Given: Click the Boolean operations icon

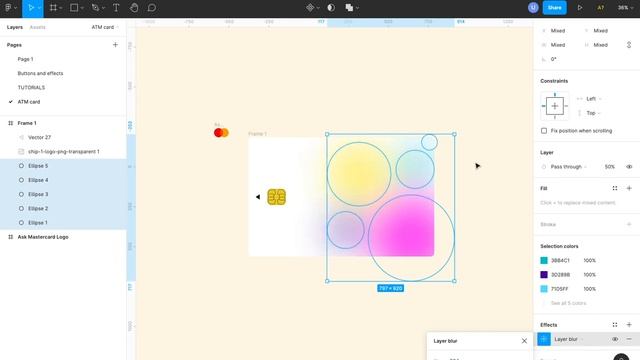Looking at the screenshot, I should pyautogui.click(x=349, y=8).
